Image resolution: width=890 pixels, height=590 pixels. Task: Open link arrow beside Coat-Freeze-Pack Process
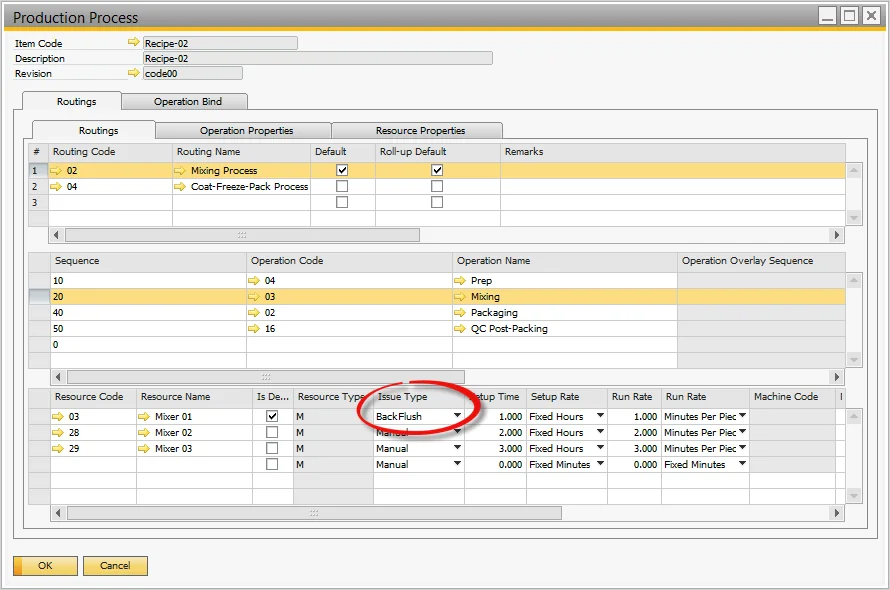pyautogui.click(x=180, y=186)
